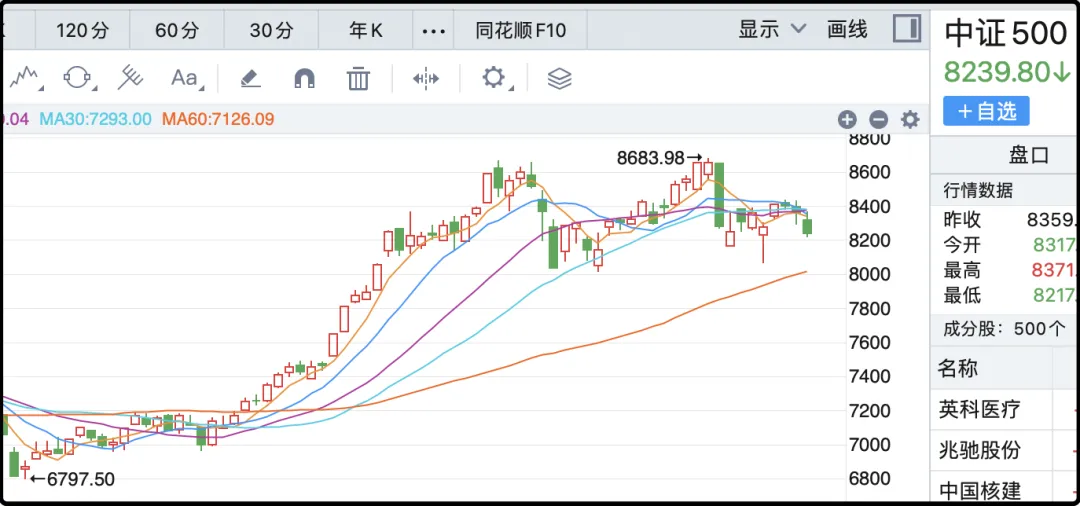
Task: Open the layers stack icon
Action: tap(560, 77)
